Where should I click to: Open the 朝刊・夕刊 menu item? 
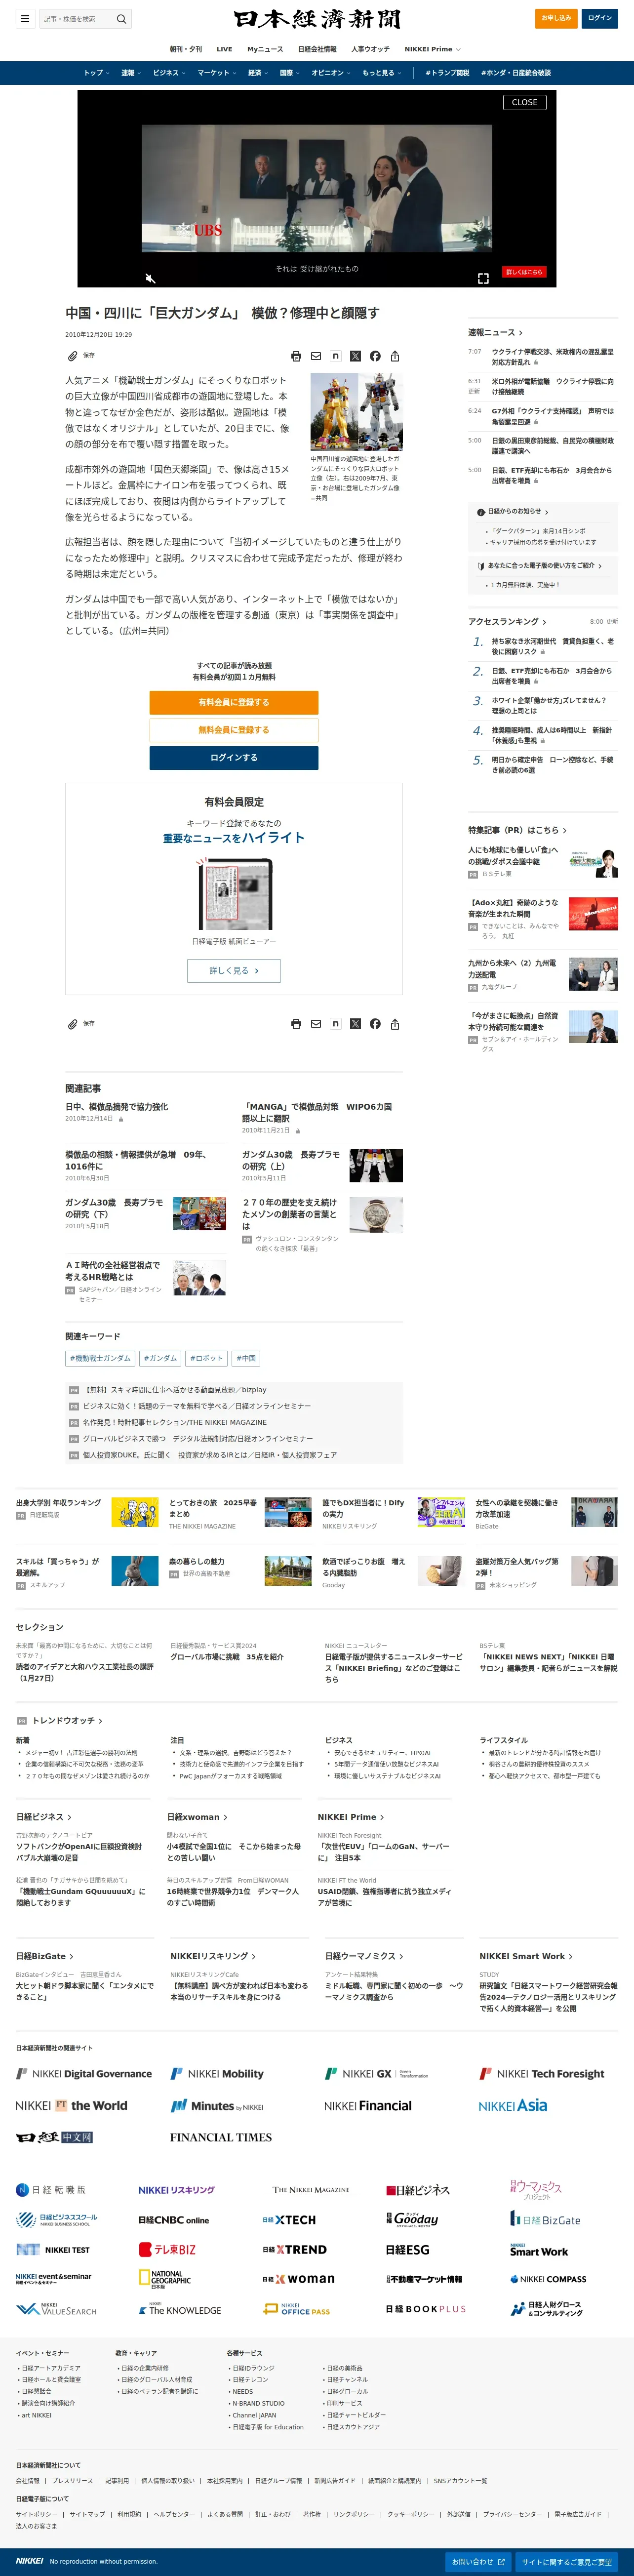(x=186, y=49)
